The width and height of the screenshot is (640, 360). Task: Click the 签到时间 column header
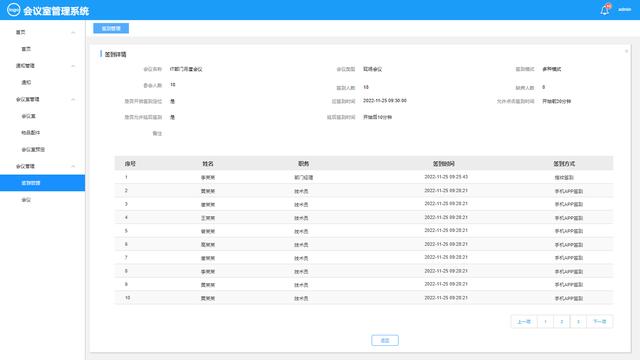pyautogui.click(x=444, y=164)
